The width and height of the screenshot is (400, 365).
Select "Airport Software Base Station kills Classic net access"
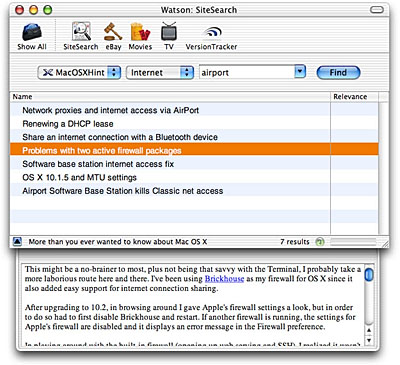pos(194,191)
